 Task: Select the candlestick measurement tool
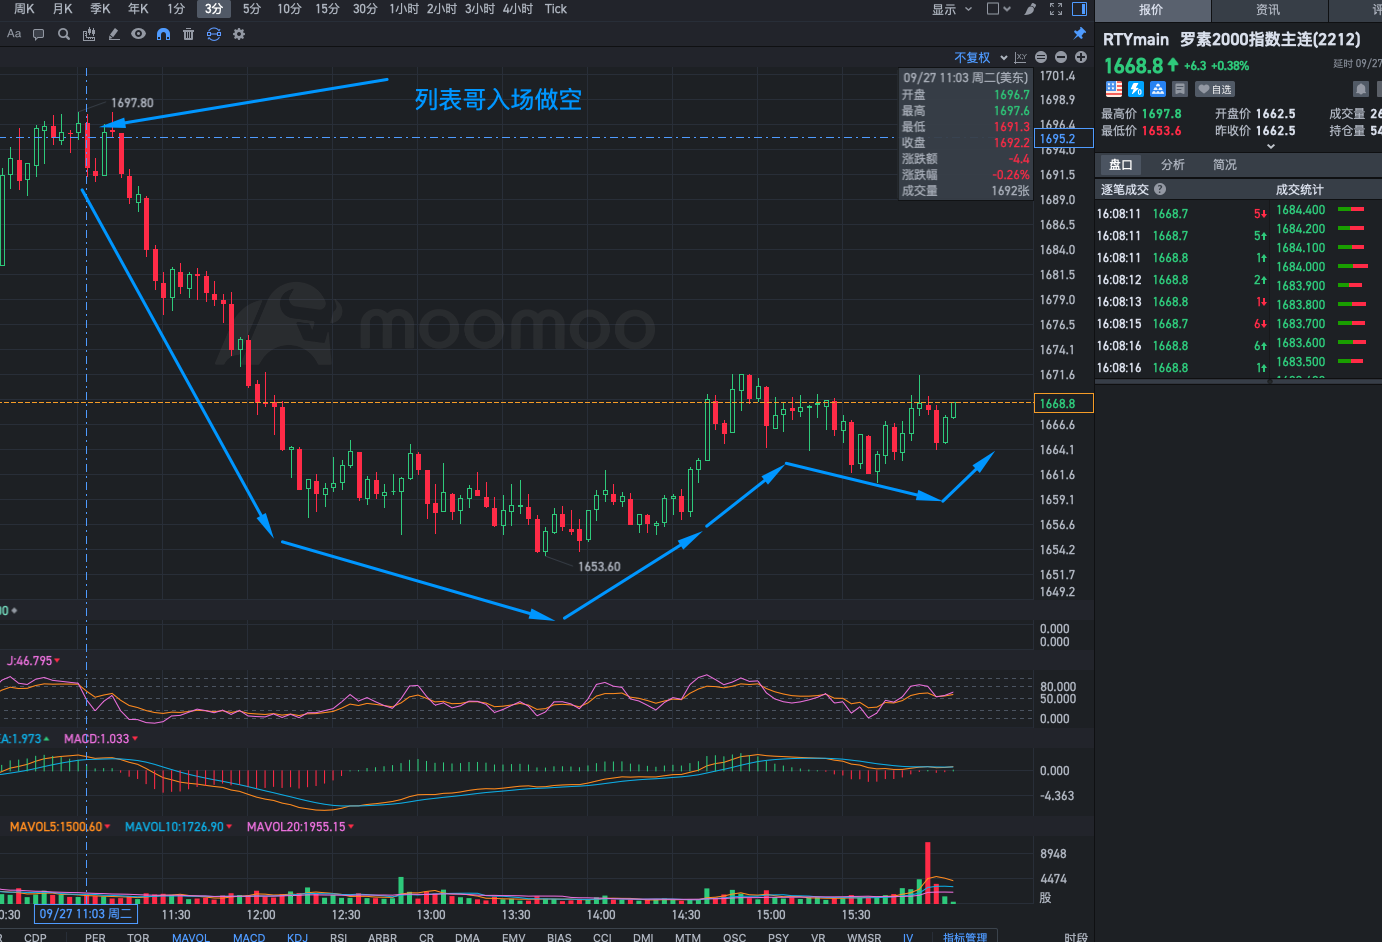(89, 34)
